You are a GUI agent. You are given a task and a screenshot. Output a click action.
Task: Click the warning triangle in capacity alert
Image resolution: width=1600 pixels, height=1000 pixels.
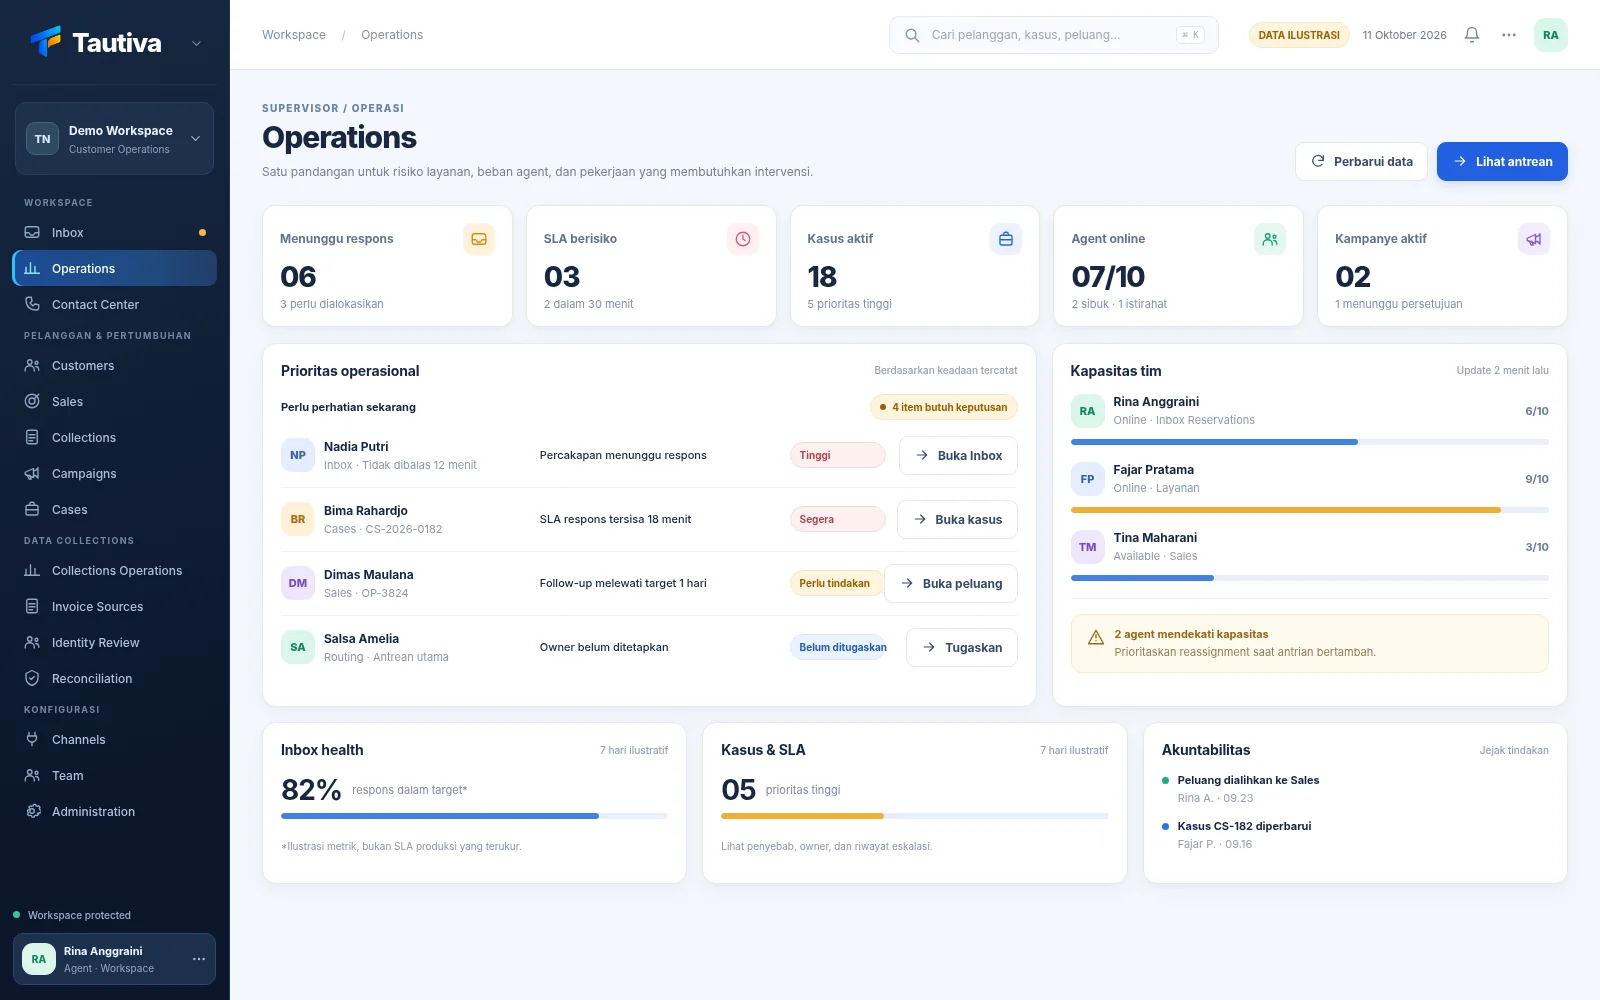(1096, 637)
